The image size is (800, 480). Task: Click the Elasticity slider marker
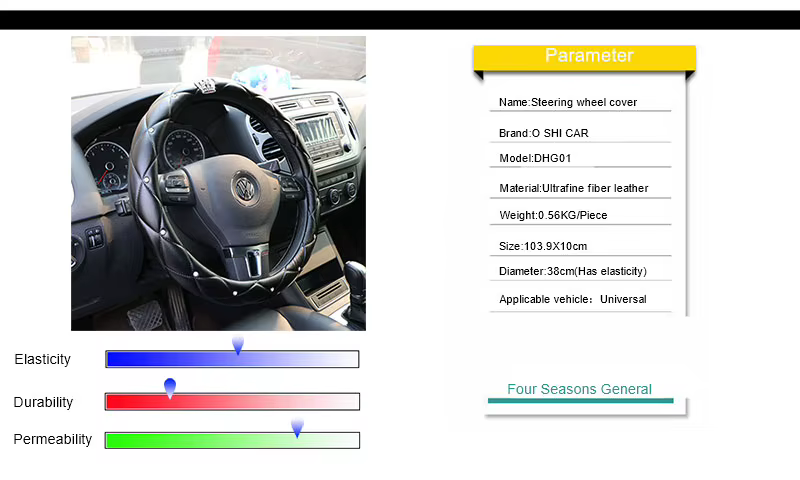point(238,345)
